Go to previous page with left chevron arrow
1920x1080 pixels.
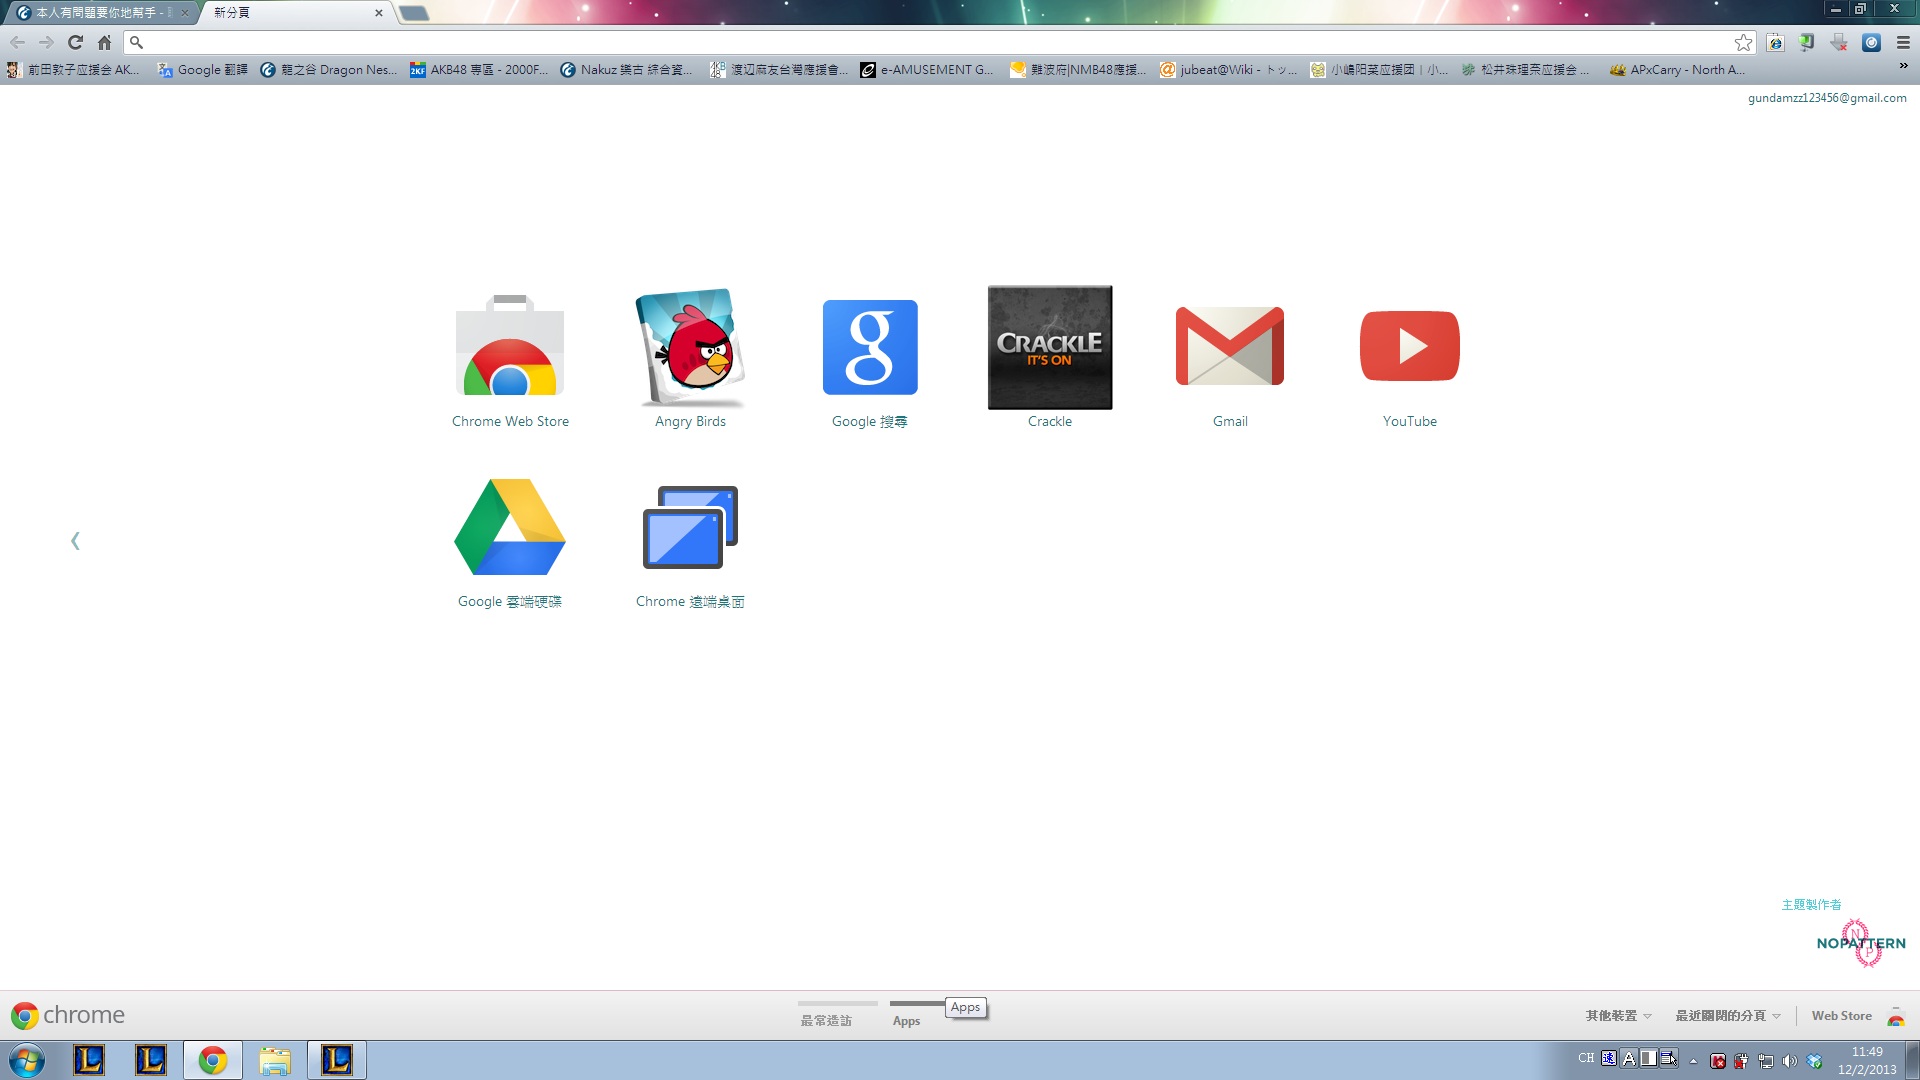coord(75,541)
